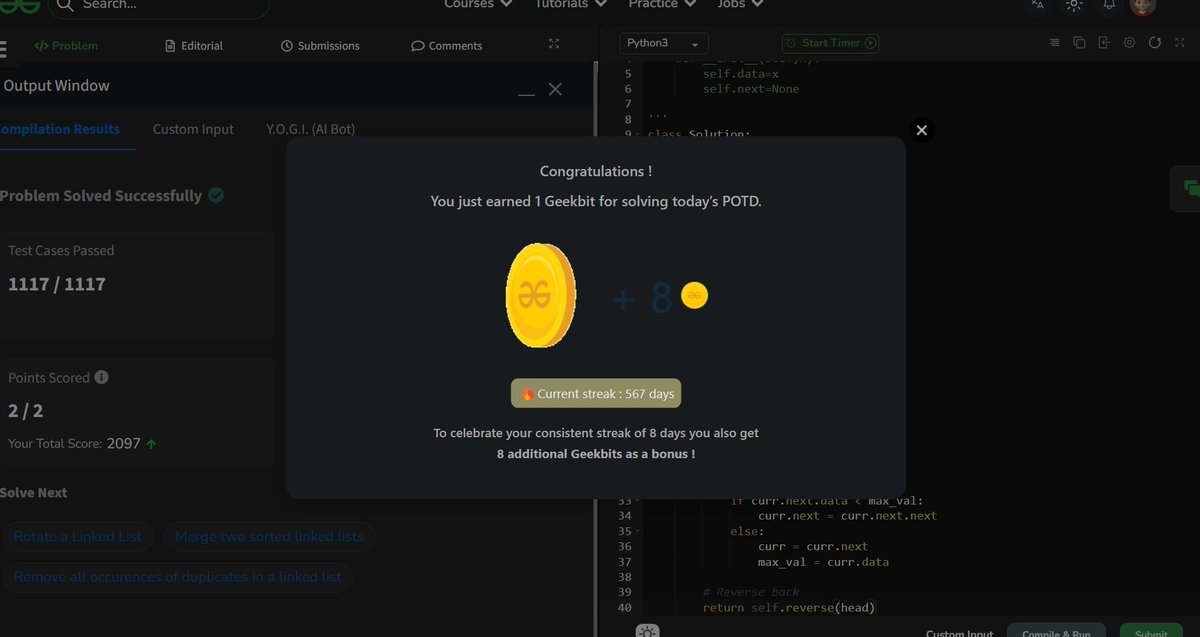Screen dimensions: 1200x637
Task: Click the Congratulations ! heading
Action: [x=596, y=172]
